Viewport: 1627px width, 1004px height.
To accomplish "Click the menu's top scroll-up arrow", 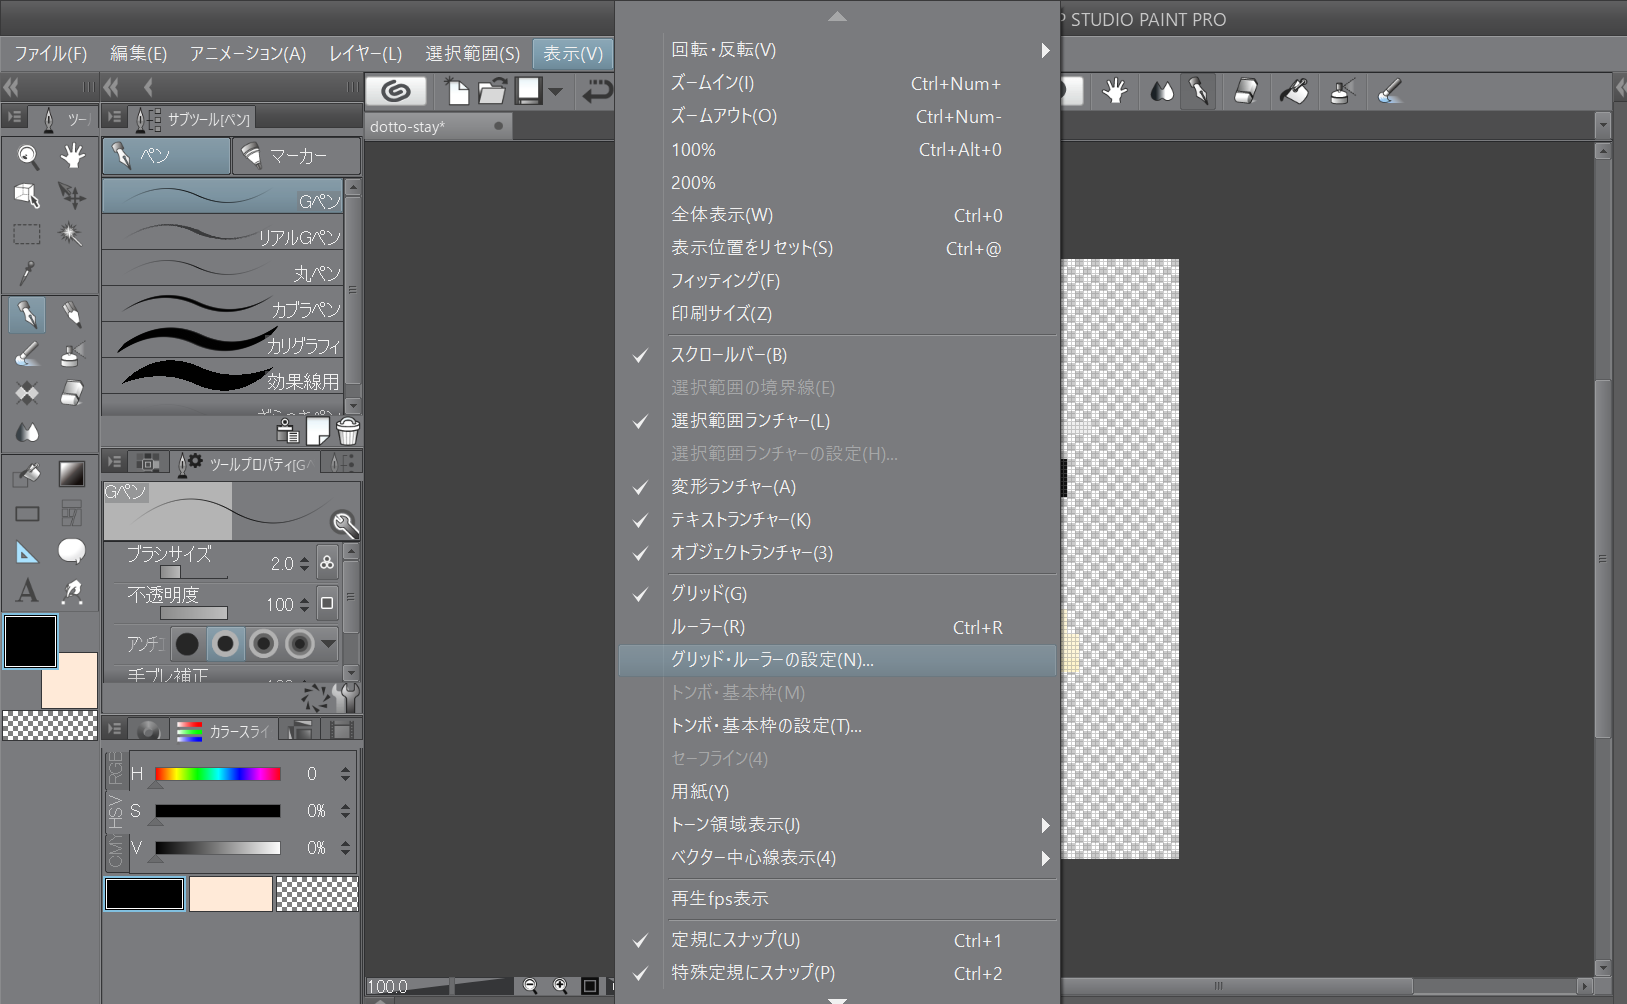I will (838, 16).
